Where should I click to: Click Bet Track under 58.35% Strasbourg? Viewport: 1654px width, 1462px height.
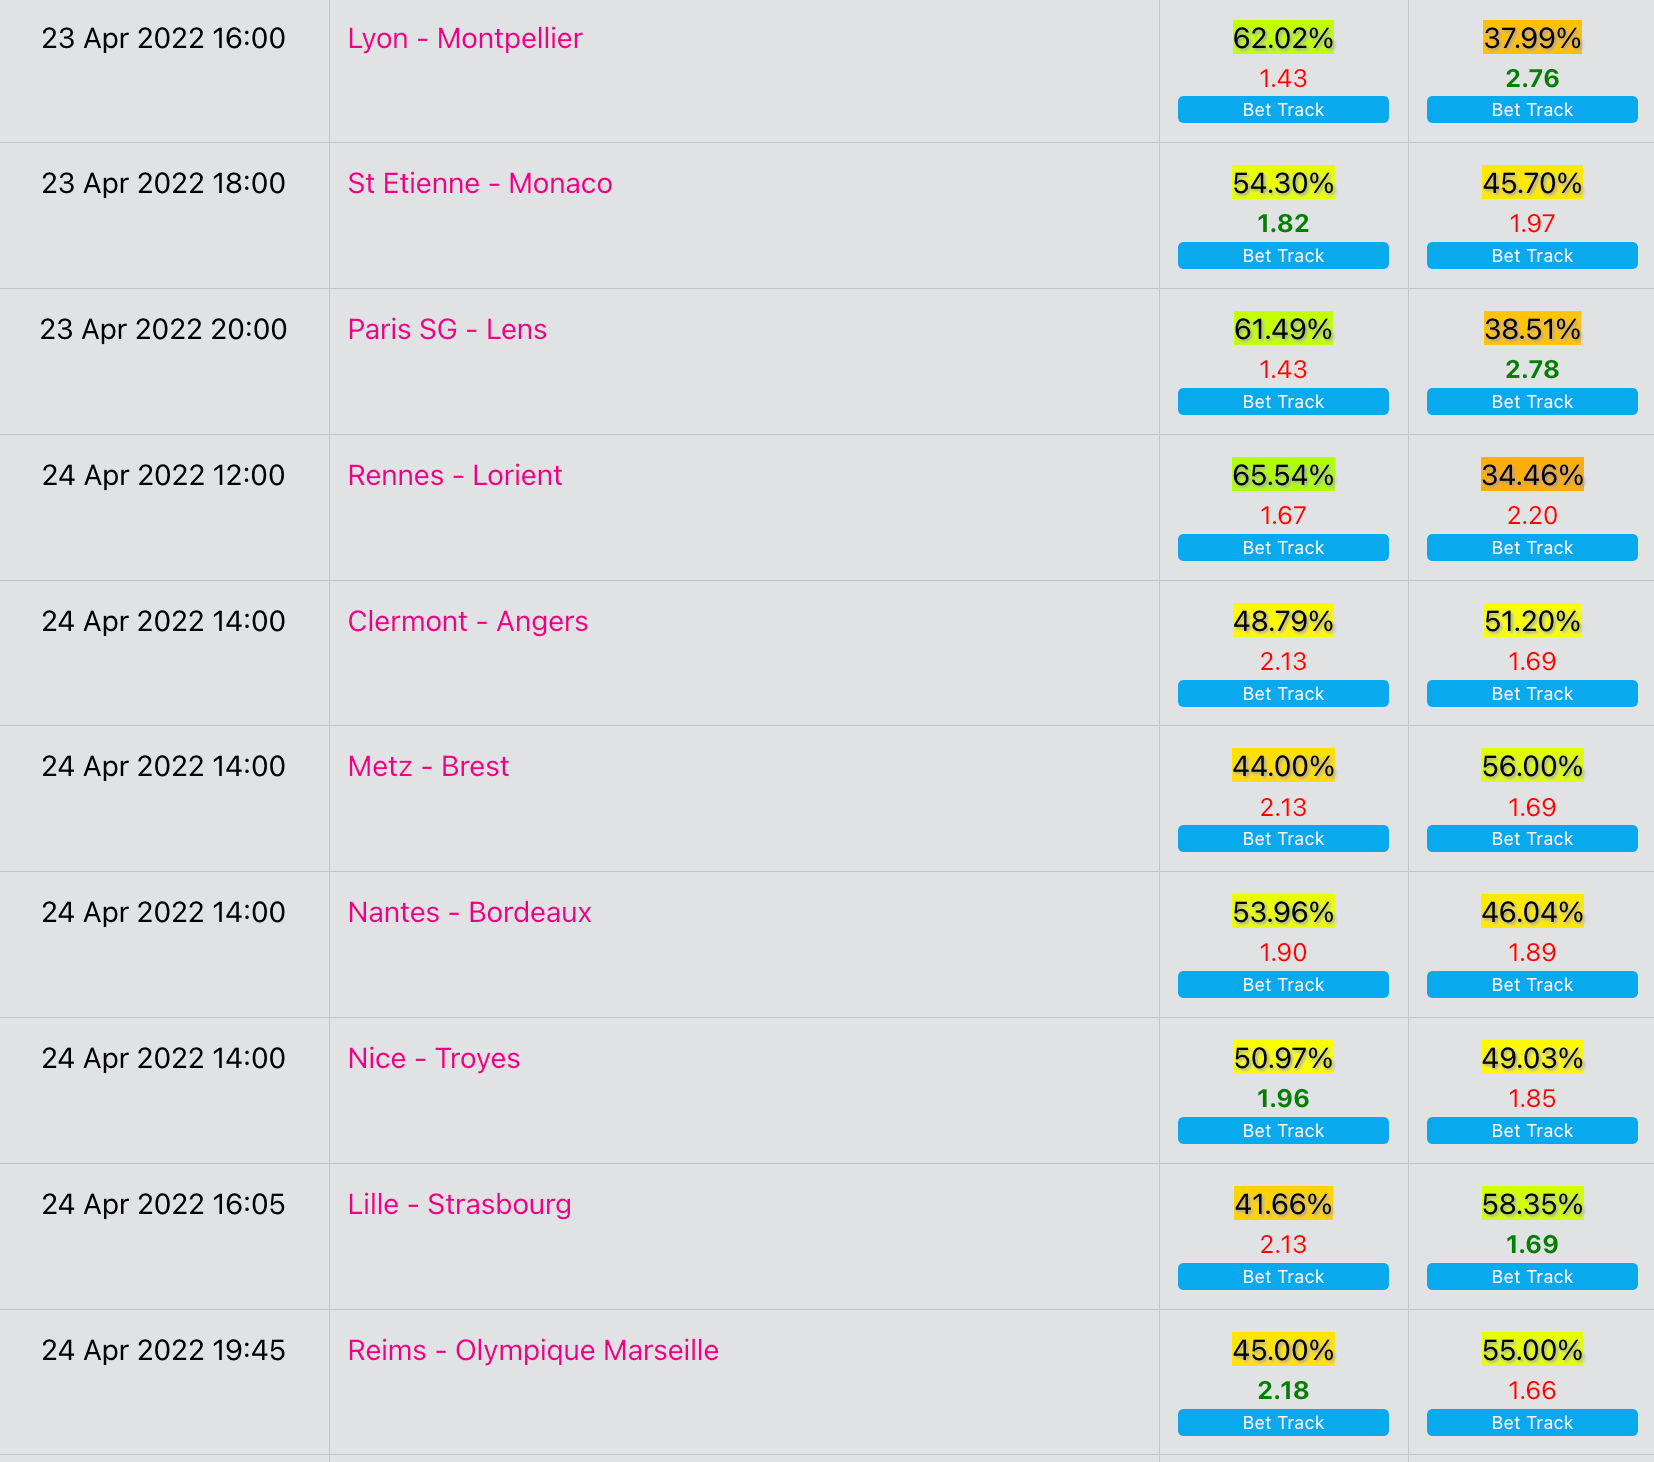(x=1532, y=1277)
